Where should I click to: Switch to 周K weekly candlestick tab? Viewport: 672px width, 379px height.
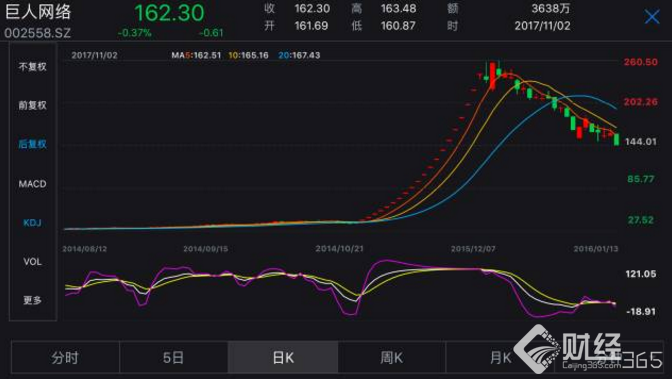point(391,357)
